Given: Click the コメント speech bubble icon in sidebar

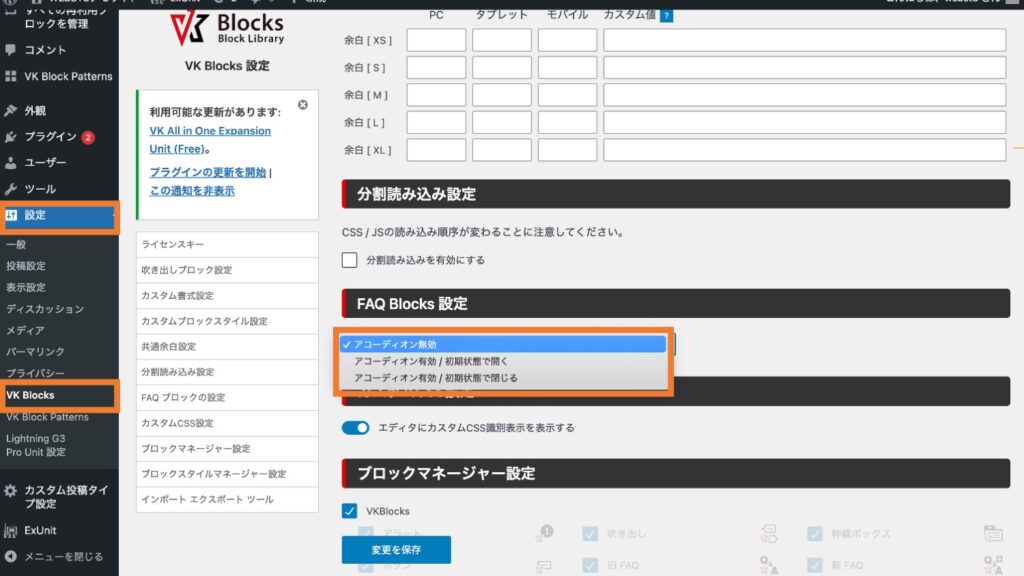Looking at the screenshot, I should click(11, 49).
